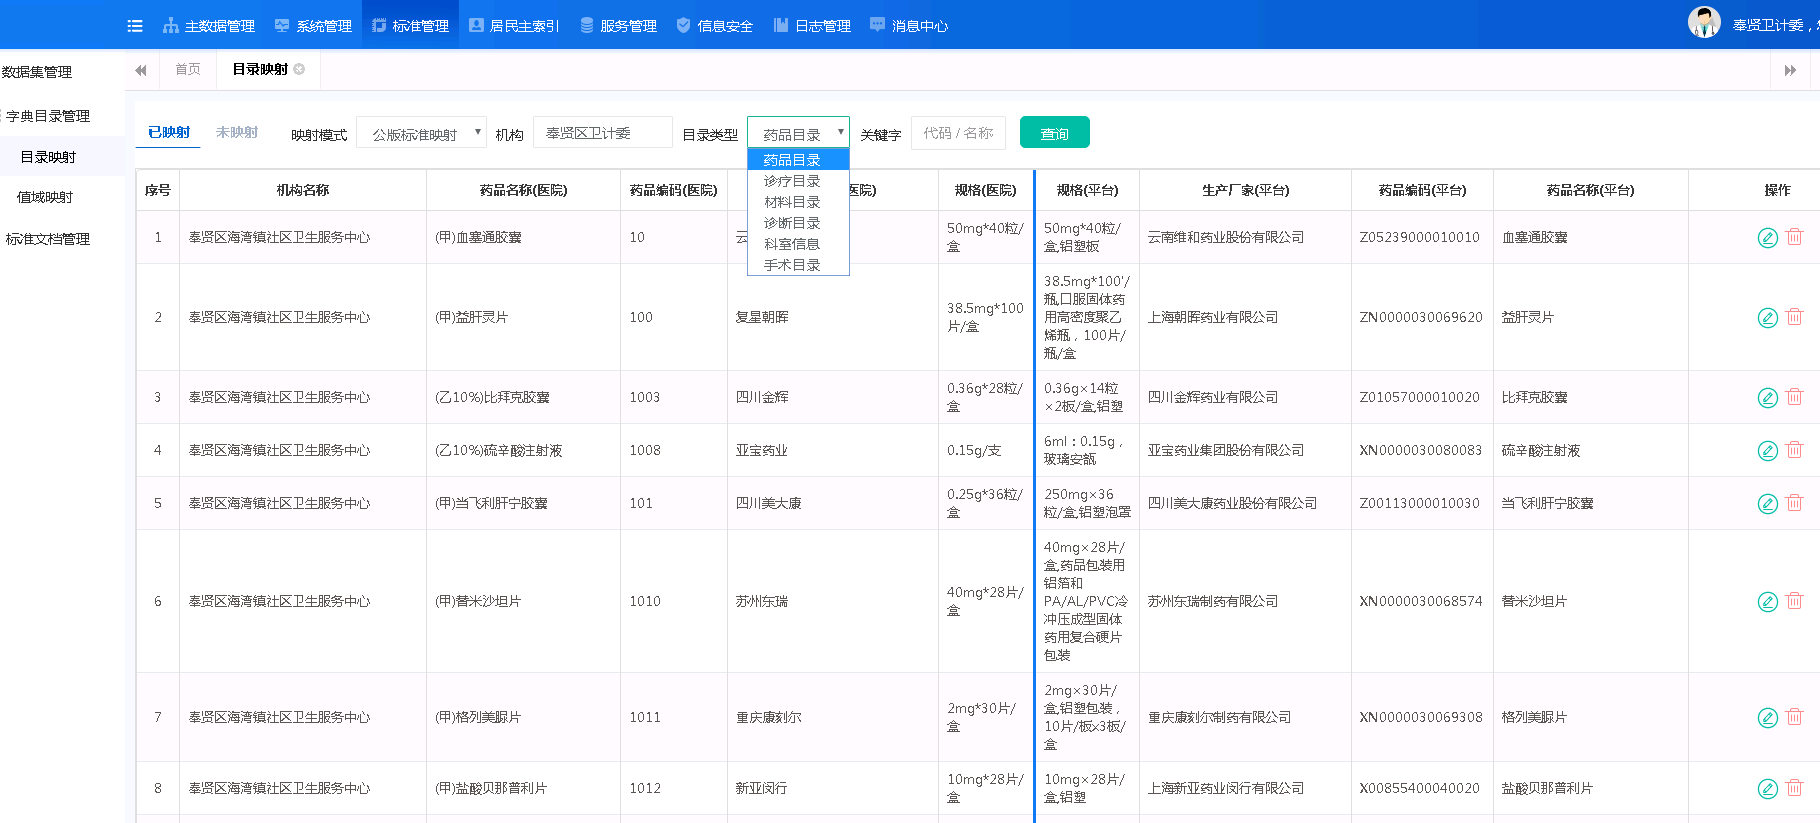1820x823 pixels.
Task: Click delete trash icon for row 2 益肝灵片
Action: click(x=1794, y=317)
